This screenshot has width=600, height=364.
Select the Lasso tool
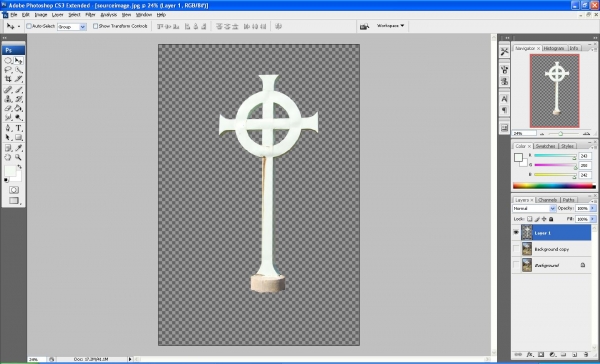pos(8,70)
